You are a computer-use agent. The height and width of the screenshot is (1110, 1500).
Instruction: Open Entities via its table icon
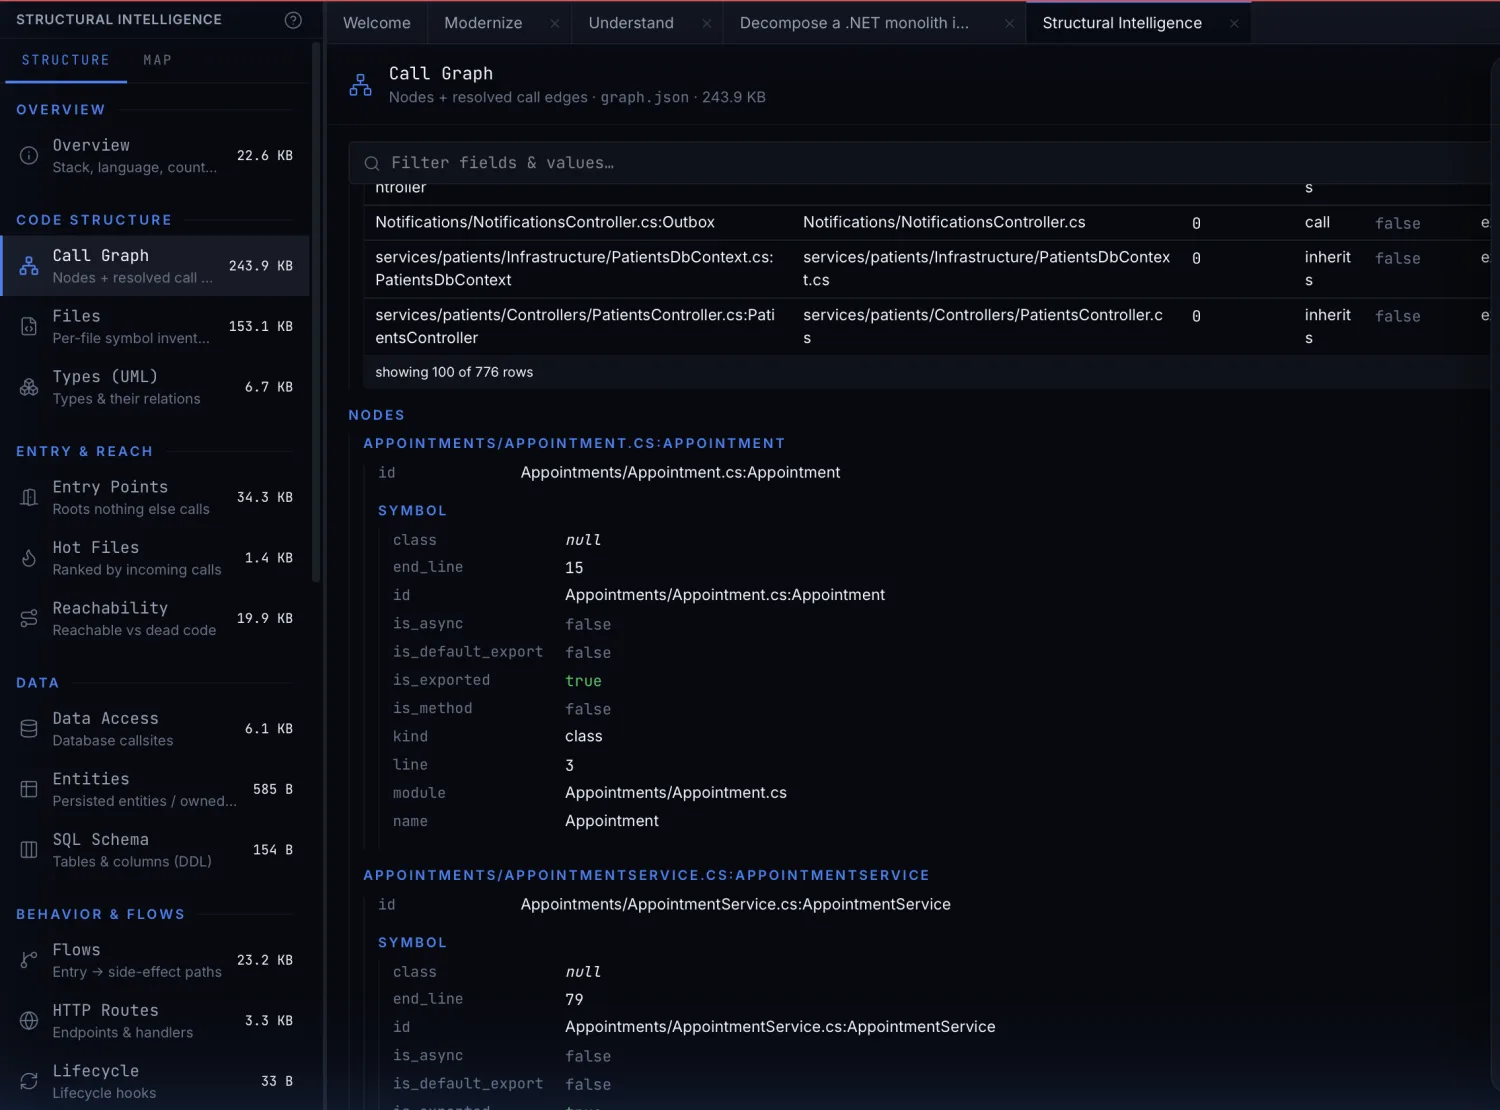(x=29, y=789)
